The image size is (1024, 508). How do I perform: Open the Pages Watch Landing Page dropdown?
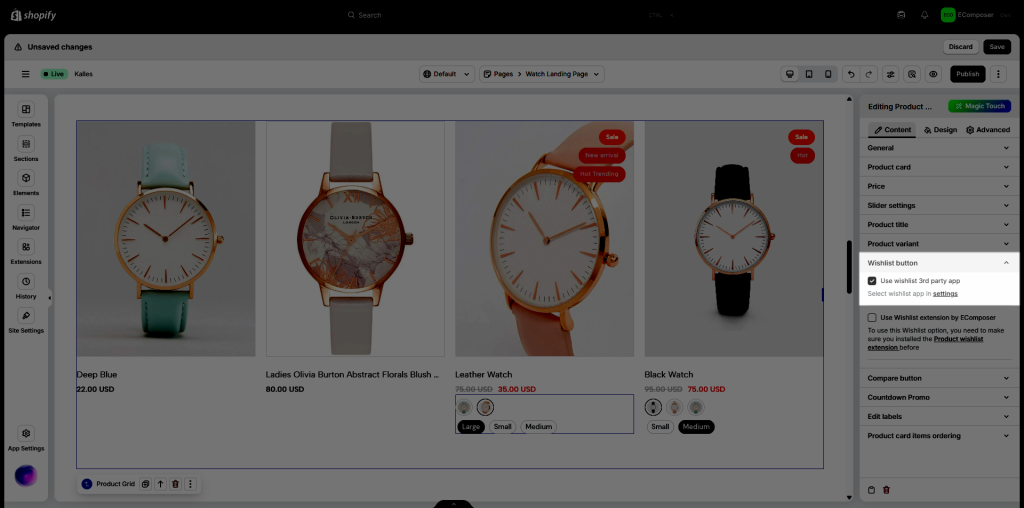pos(542,74)
